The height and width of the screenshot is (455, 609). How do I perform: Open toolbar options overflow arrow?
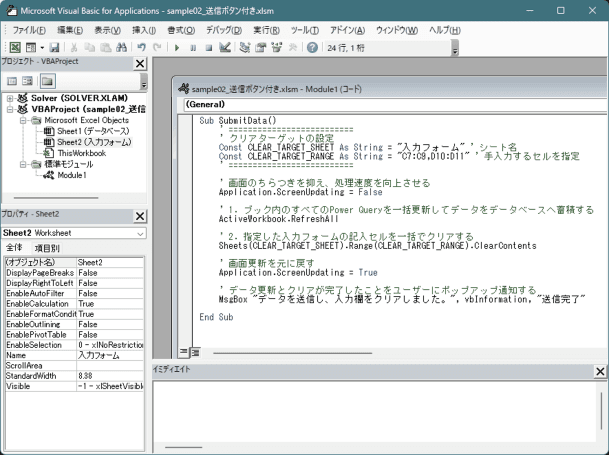[x=455, y=48]
